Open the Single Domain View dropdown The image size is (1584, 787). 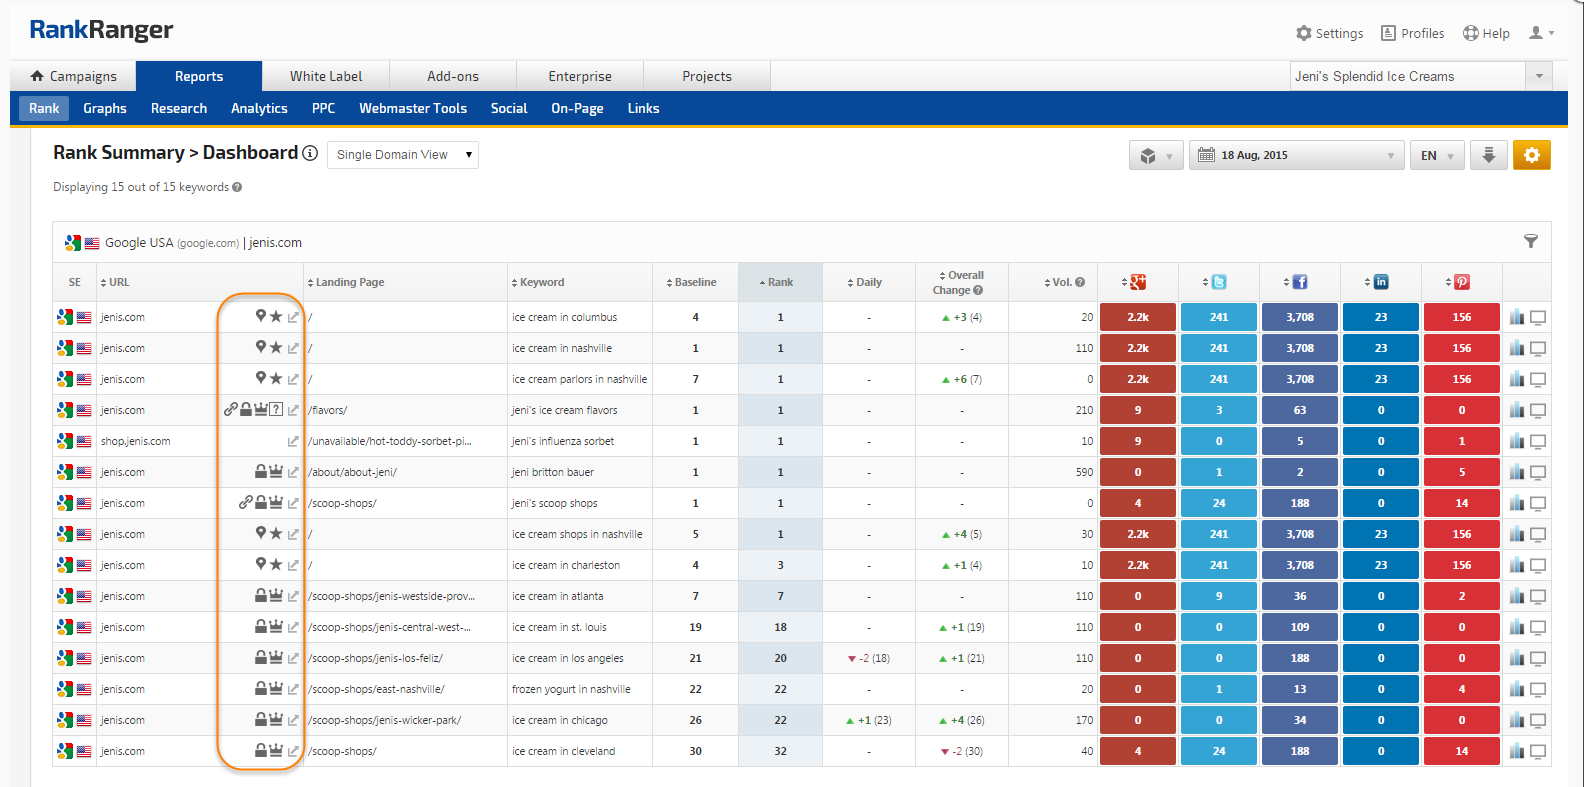[x=403, y=155]
